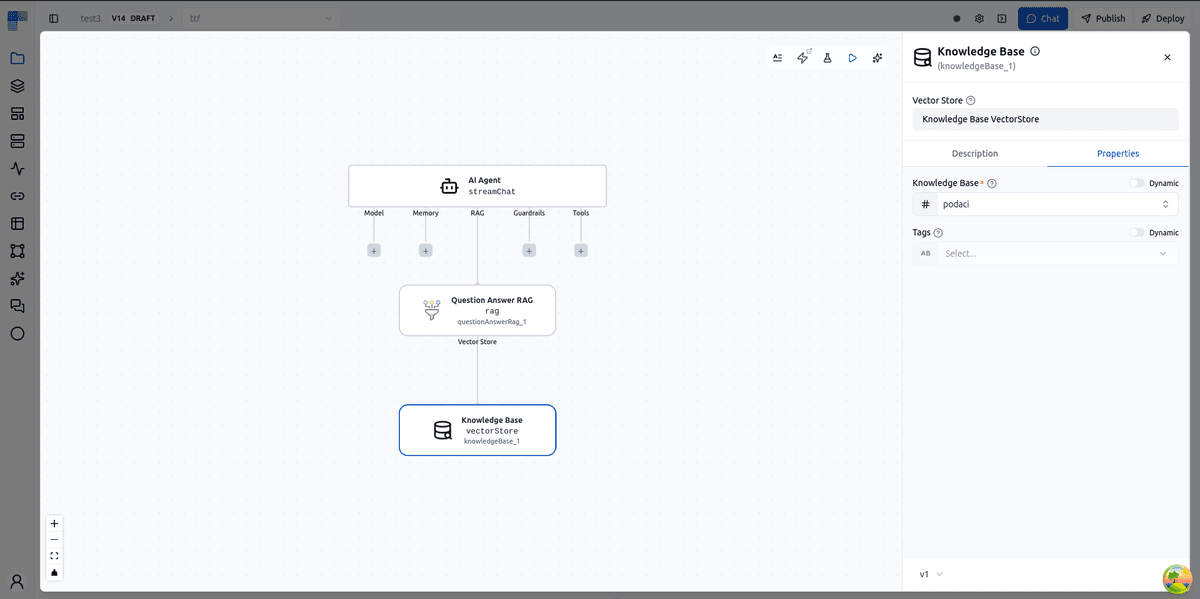Switch to the Description tab
Viewport: 1200px width, 599px height.
tap(975, 154)
